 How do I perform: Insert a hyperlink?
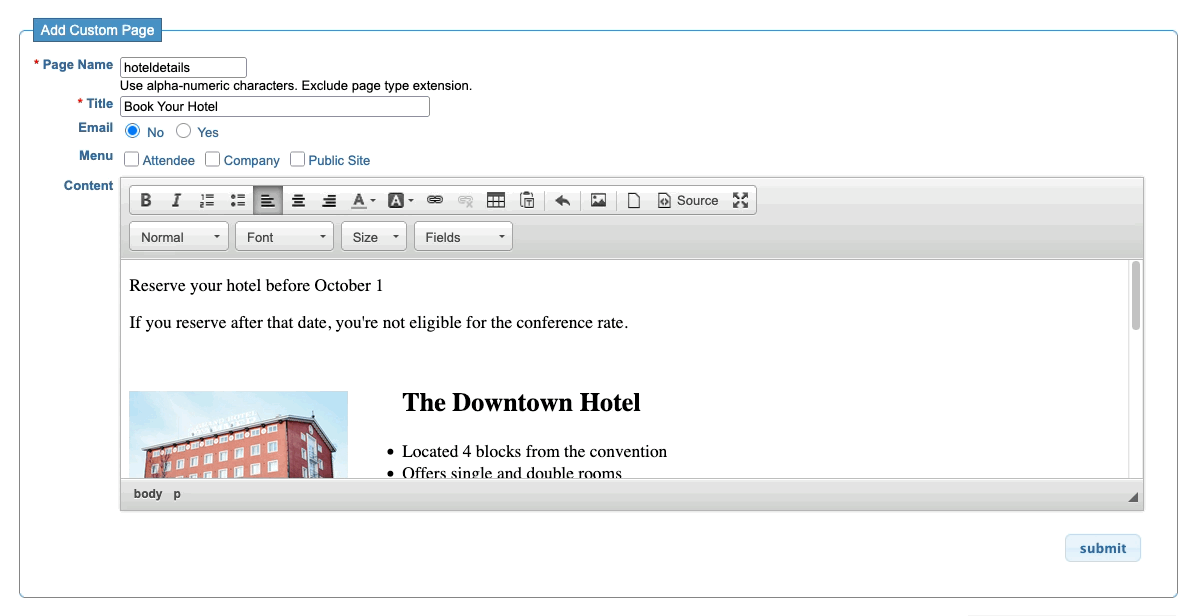coord(435,200)
